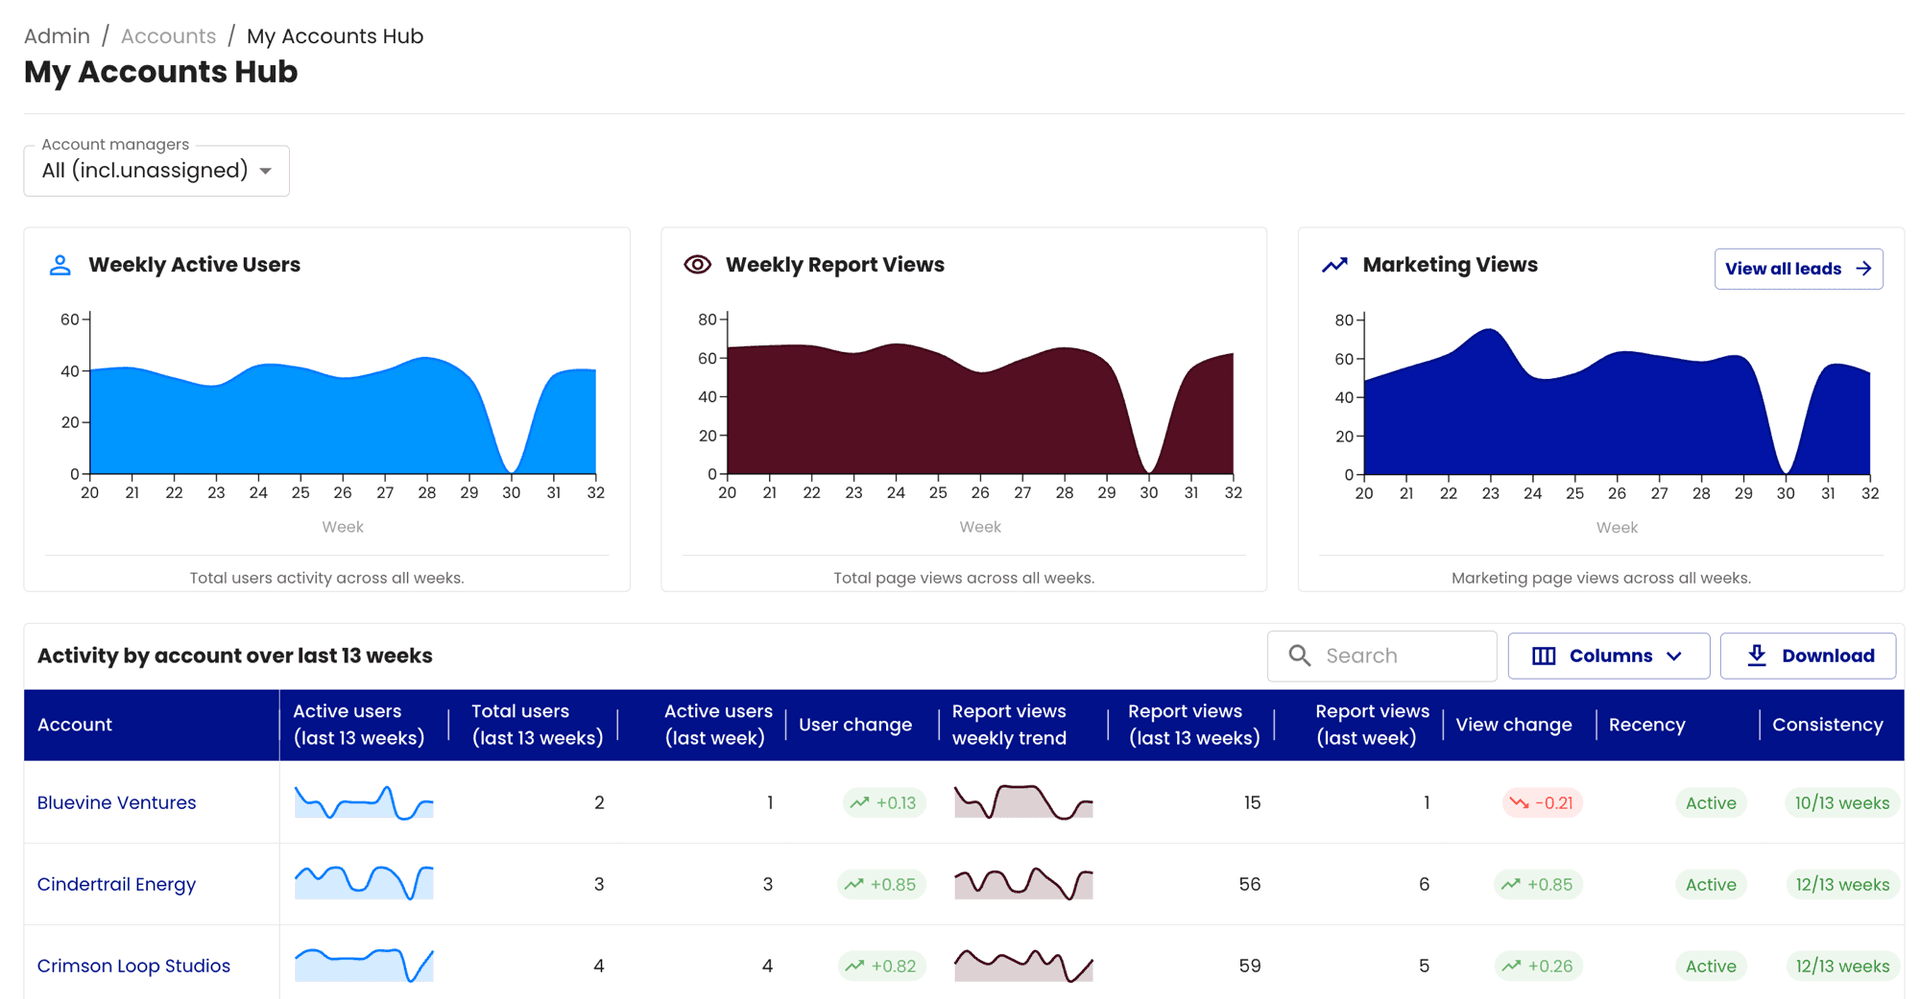Open Bluevine Ventures account
Screen dimensions: 1920x999
116,803
